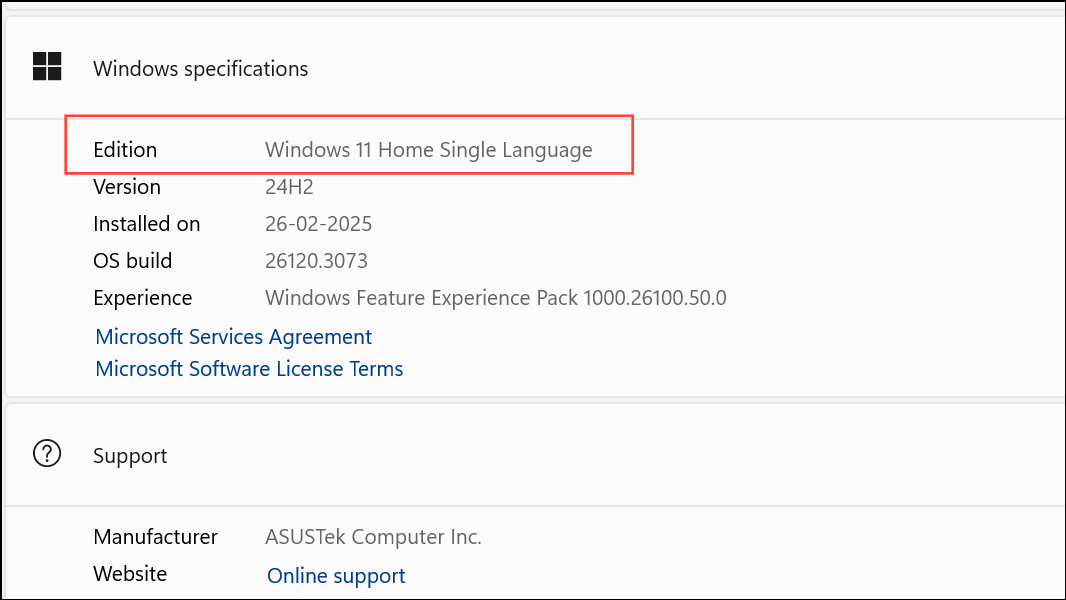Open Microsoft Software License Terms

pyautogui.click(x=248, y=369)
